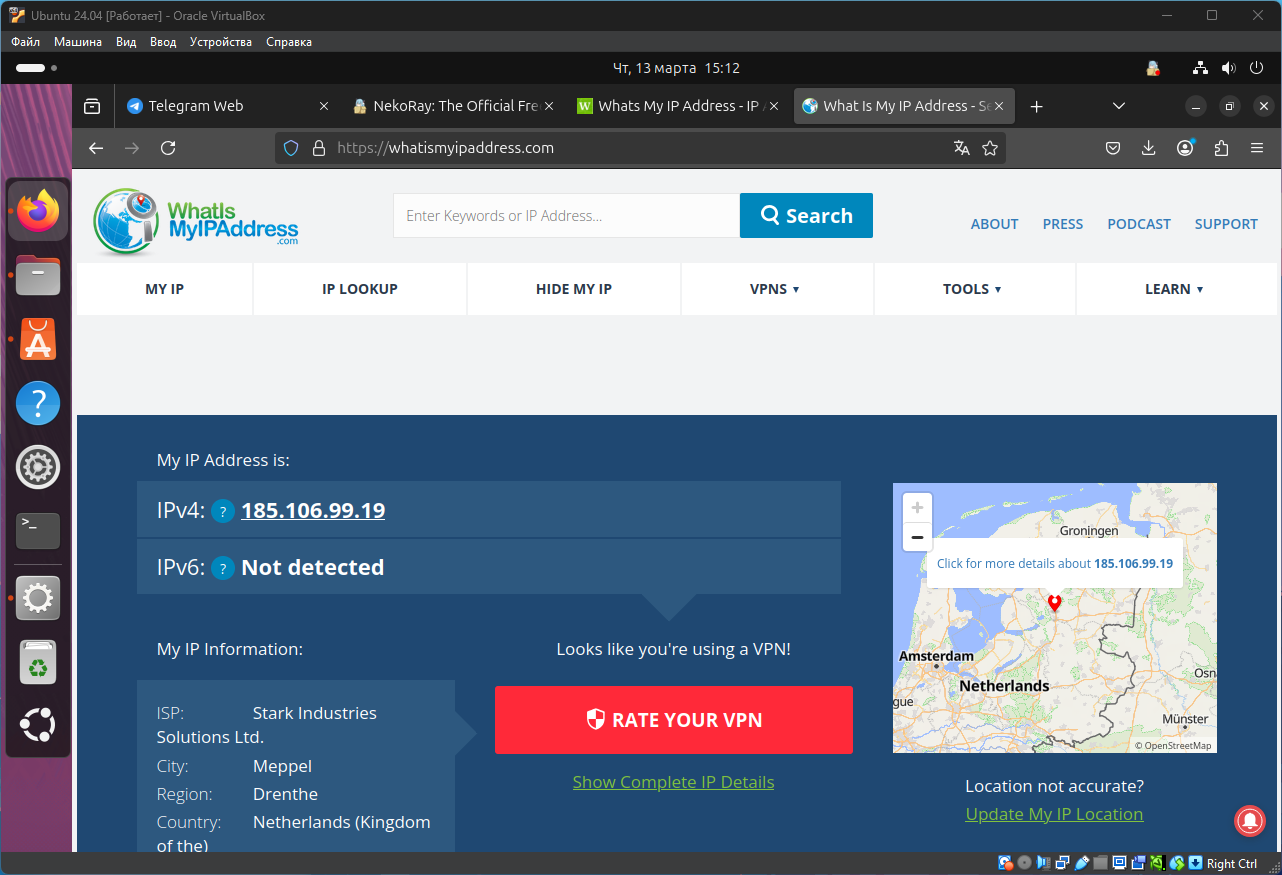Click the red map location pin
Viewport: 1282px width, 875px height.
[x=1054, y=603]
